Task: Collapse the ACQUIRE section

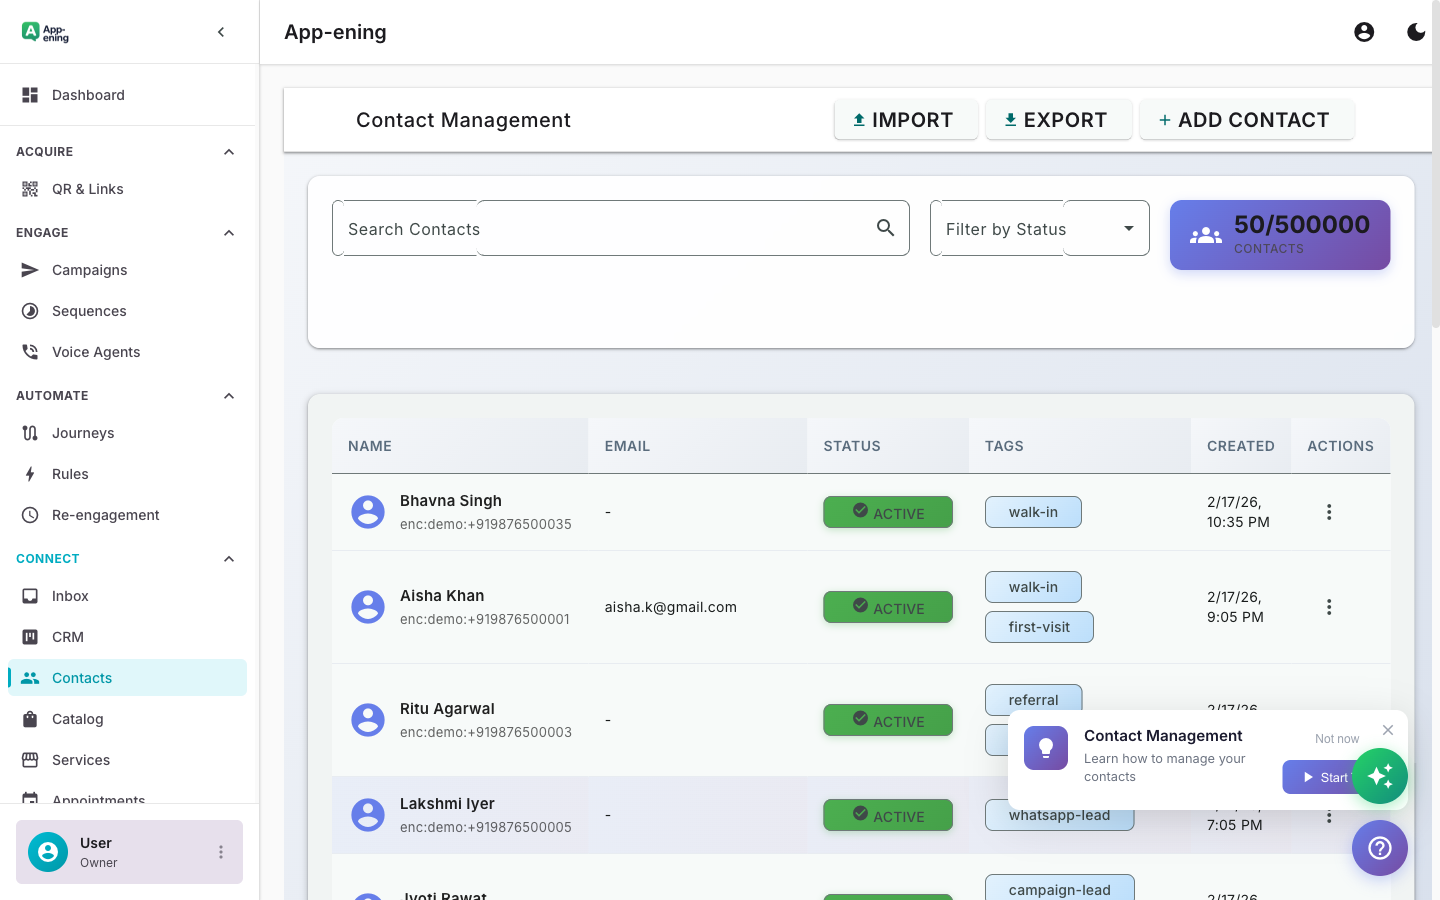Action: pyautogui.click(x=228, y=151)
